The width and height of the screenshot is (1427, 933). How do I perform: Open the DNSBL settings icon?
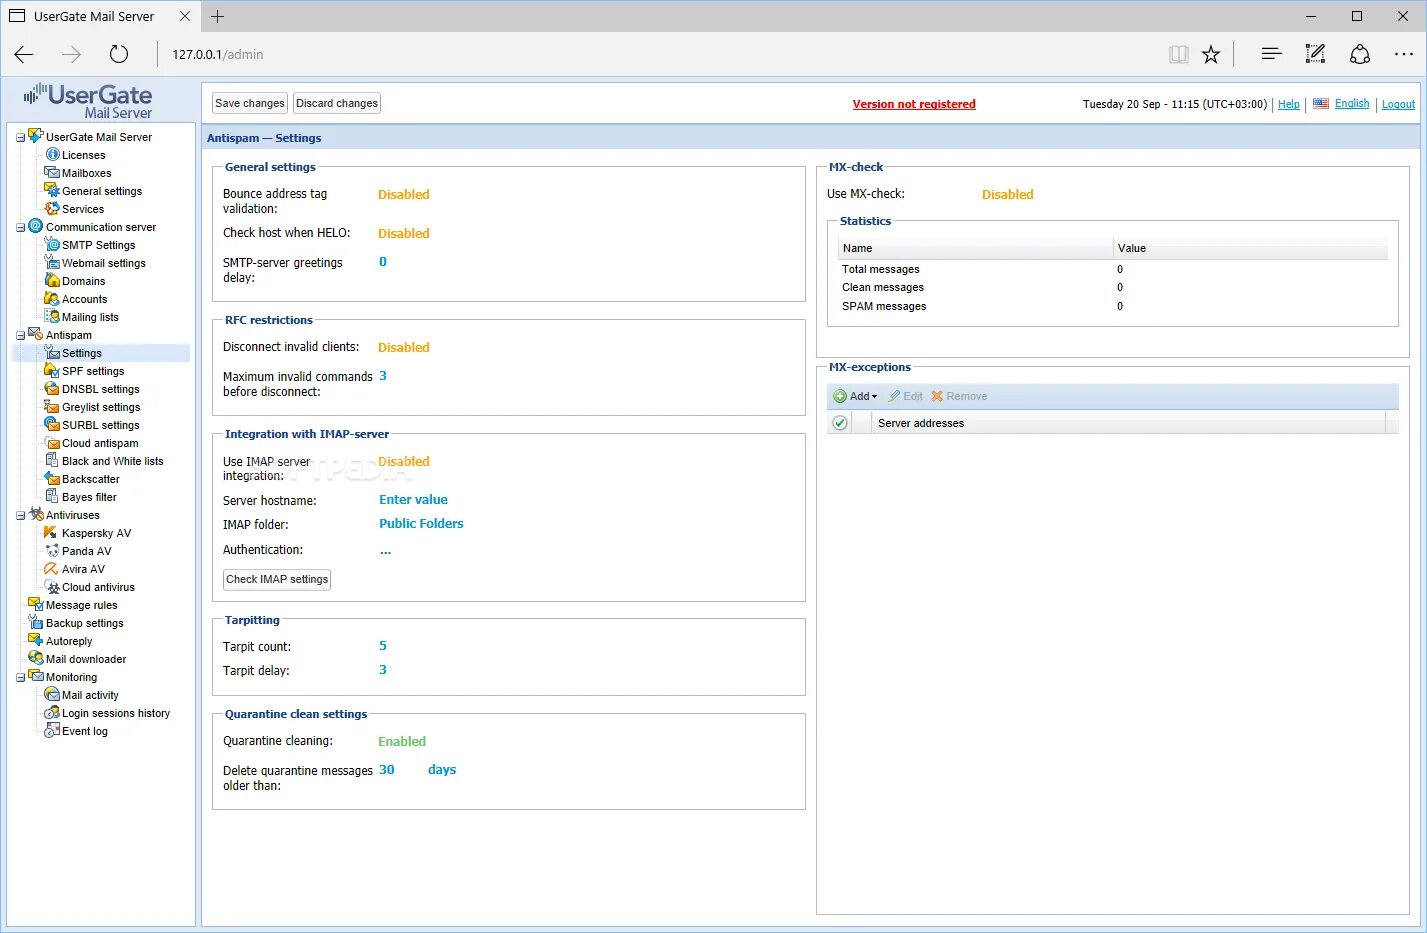[x=52, y=389]
